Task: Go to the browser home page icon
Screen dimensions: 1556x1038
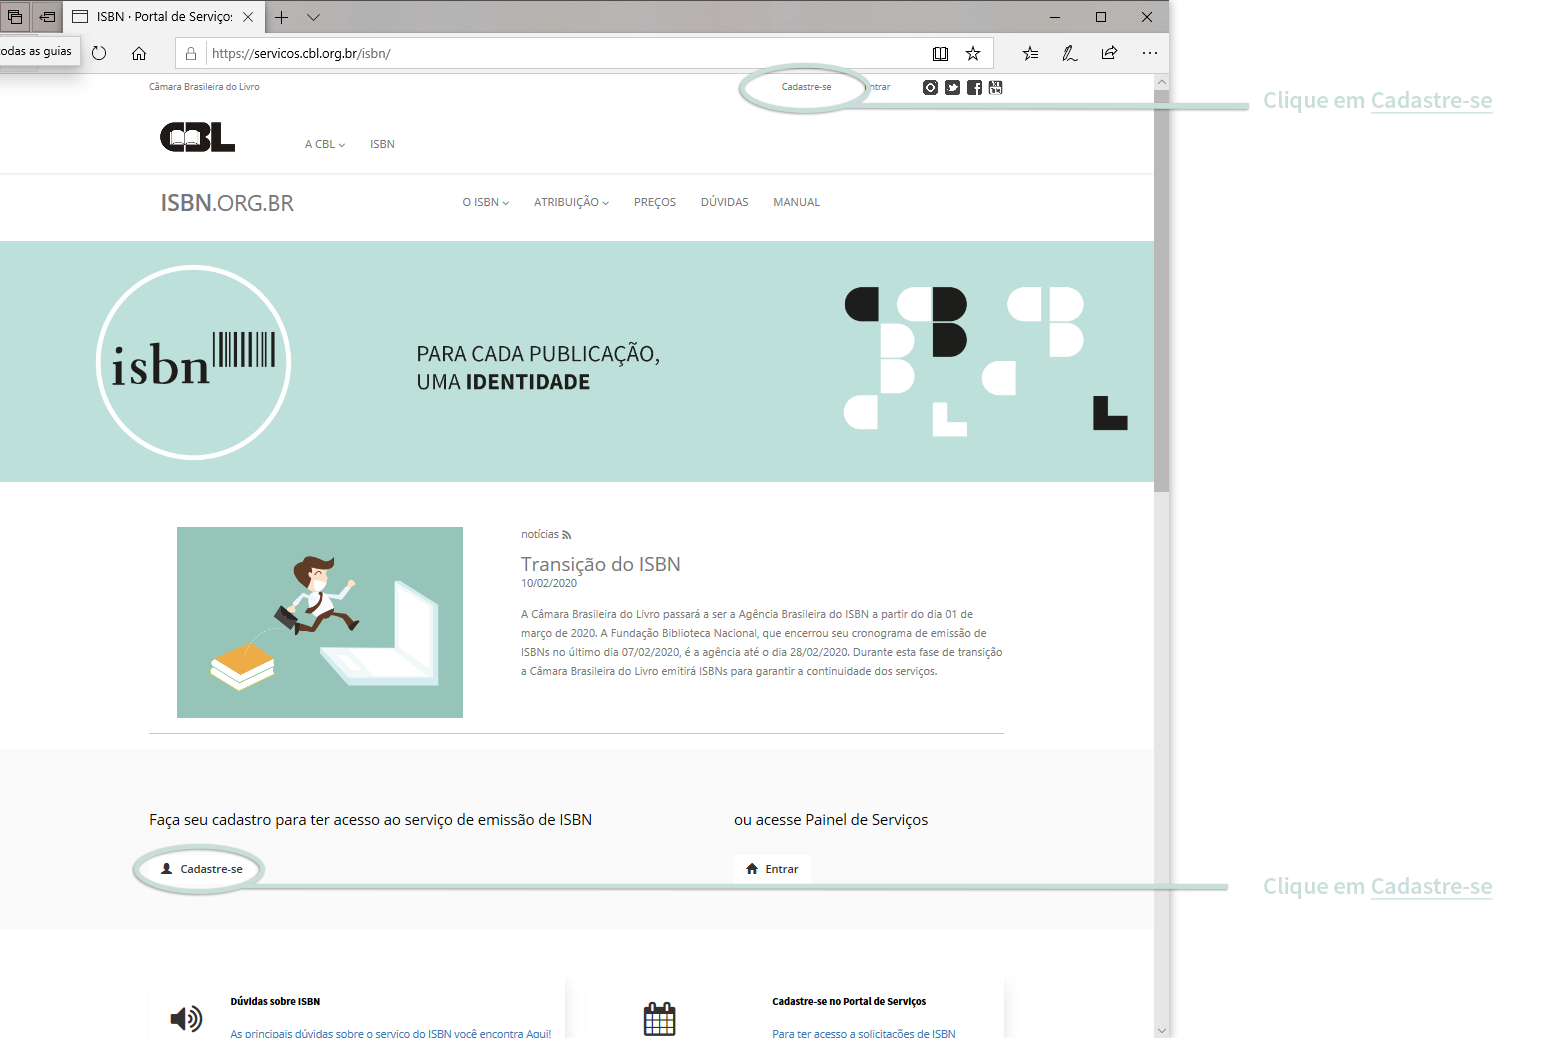Action: [x=139, y=53]
